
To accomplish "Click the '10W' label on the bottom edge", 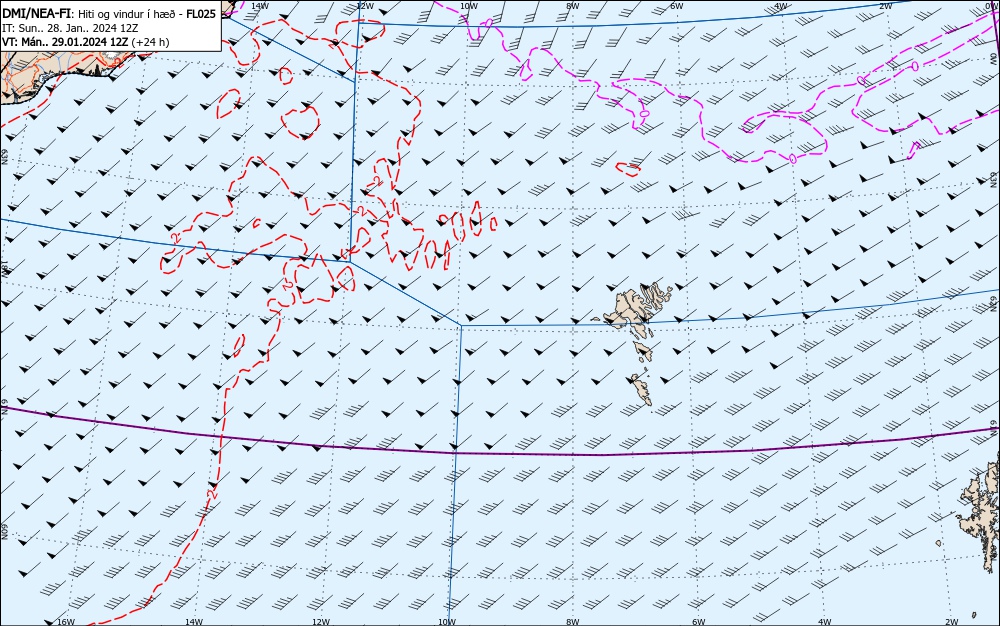I will [448, 622].
